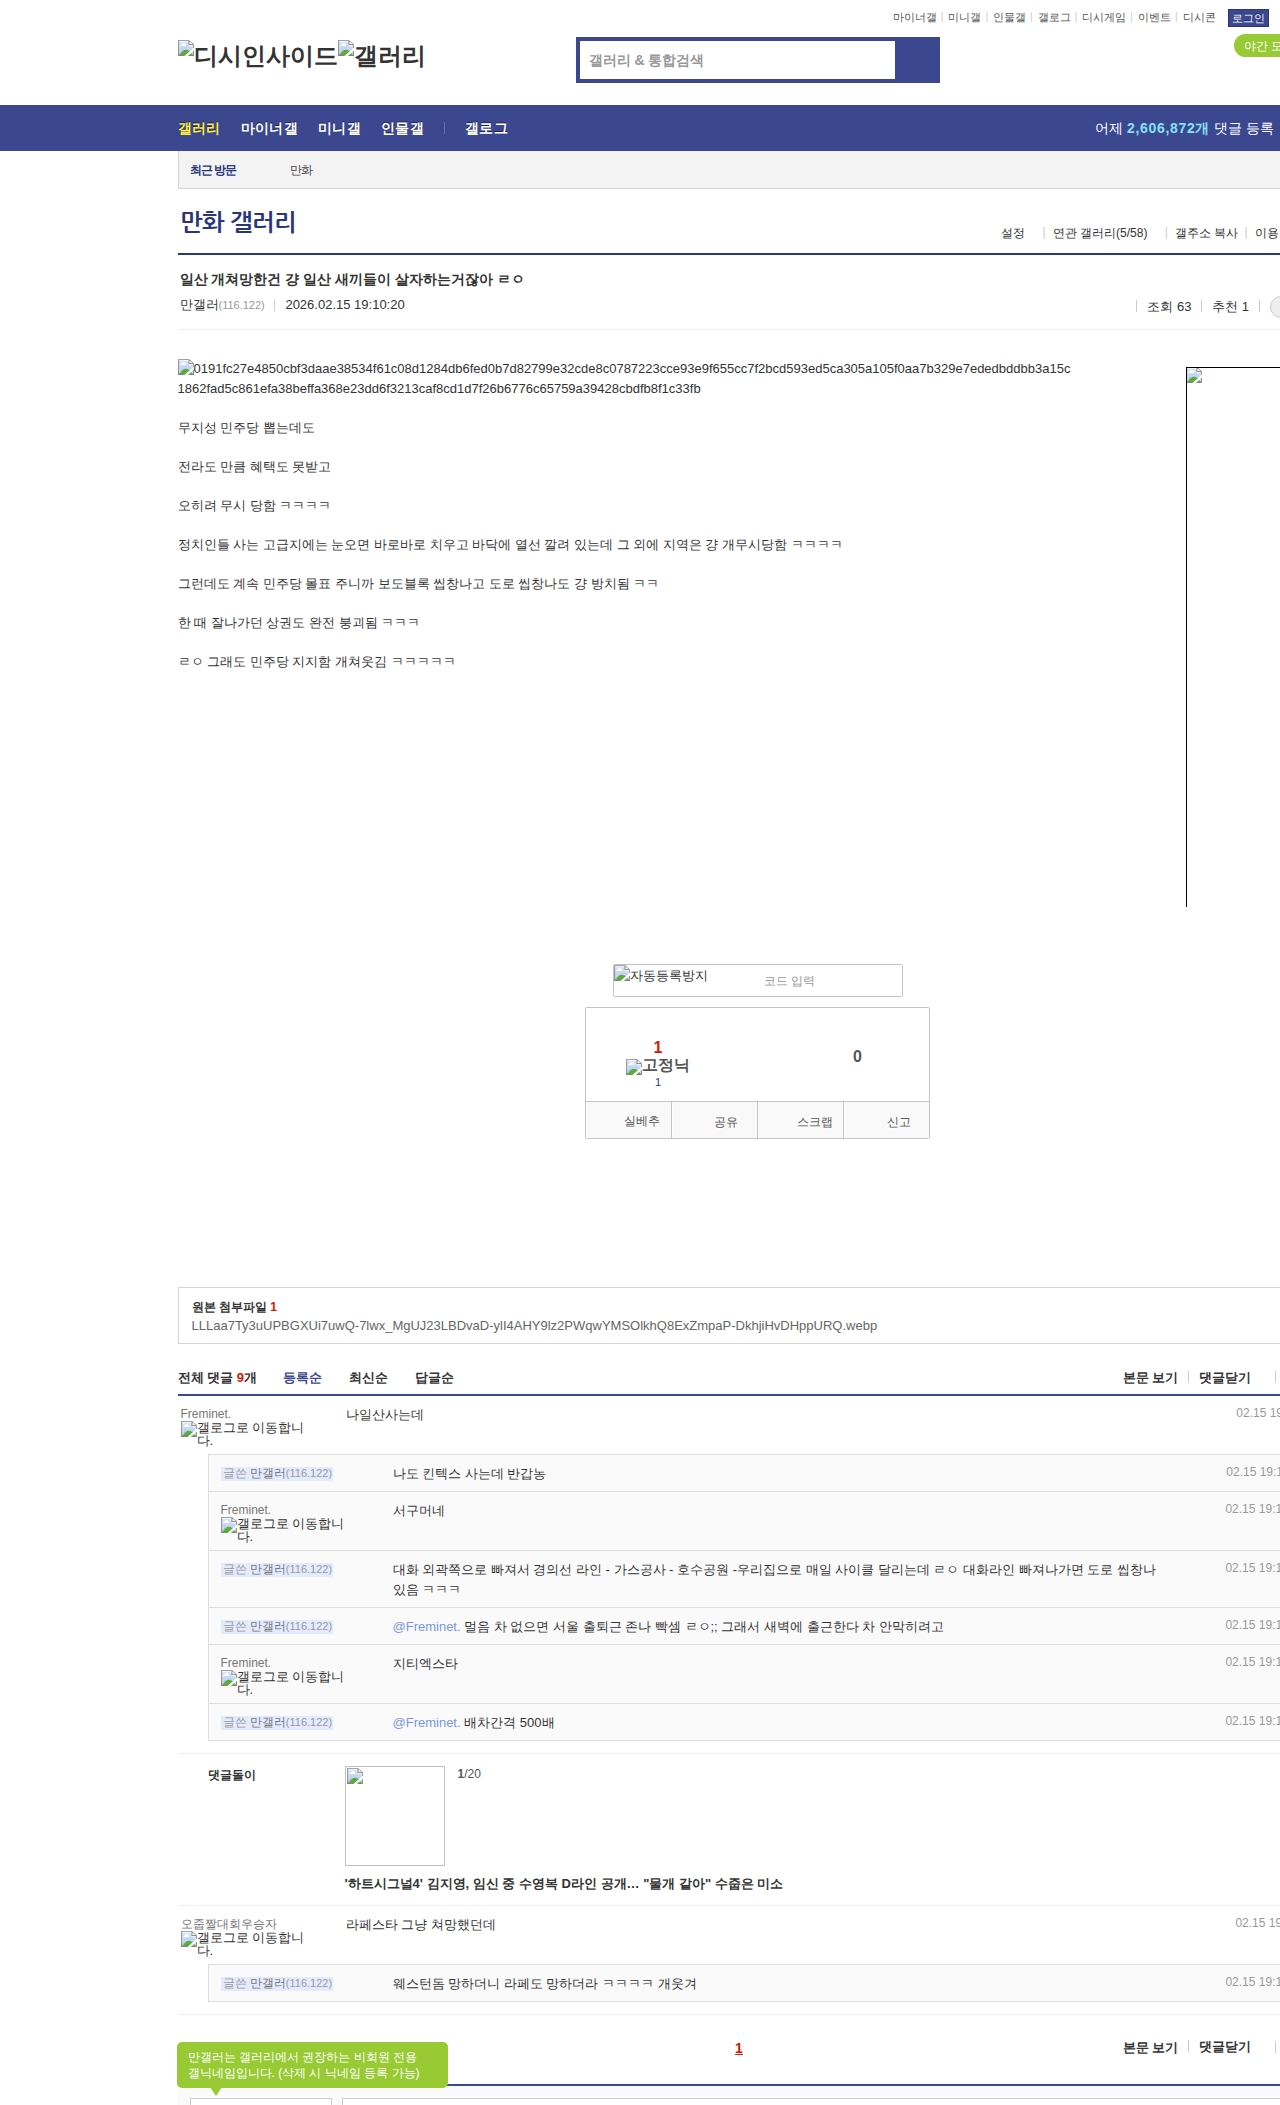Open comment page 1 in pagination
This screenshot has width=1280, height=2105.
[x=739, y=2048]
